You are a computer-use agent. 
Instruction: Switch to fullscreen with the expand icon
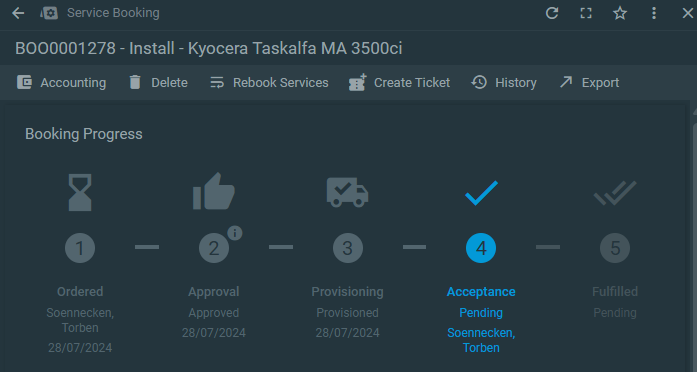[586, 13]
